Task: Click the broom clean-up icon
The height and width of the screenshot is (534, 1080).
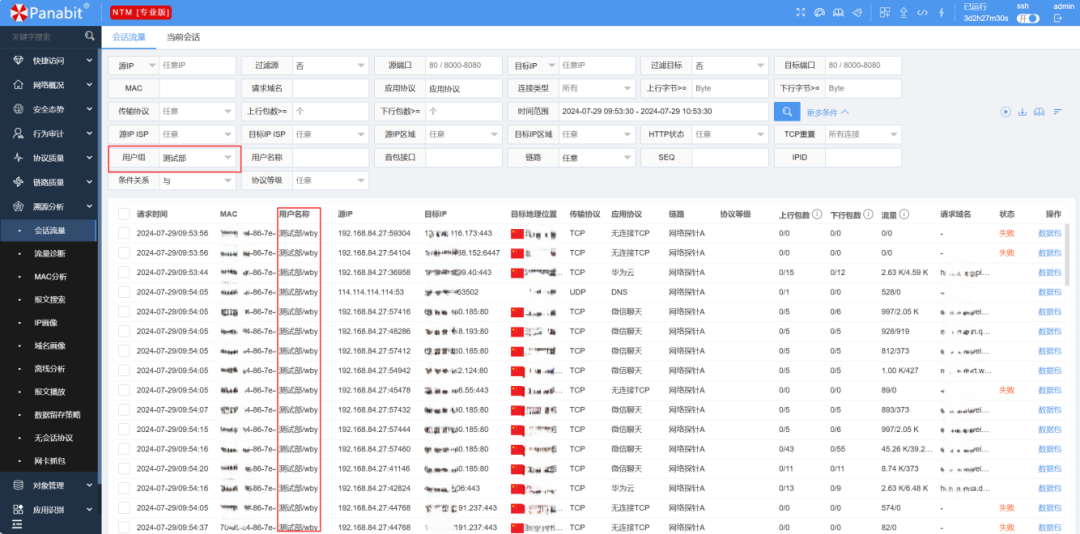Action: coord(858,12)
